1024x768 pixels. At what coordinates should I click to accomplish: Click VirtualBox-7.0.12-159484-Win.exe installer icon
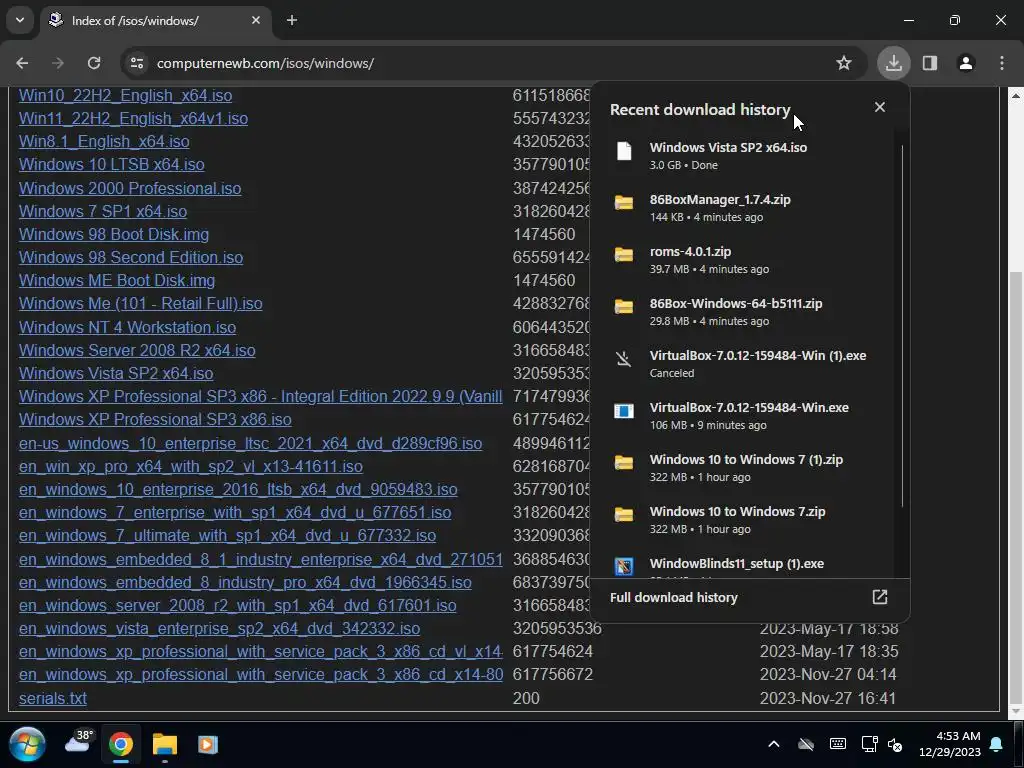(624, 411)
